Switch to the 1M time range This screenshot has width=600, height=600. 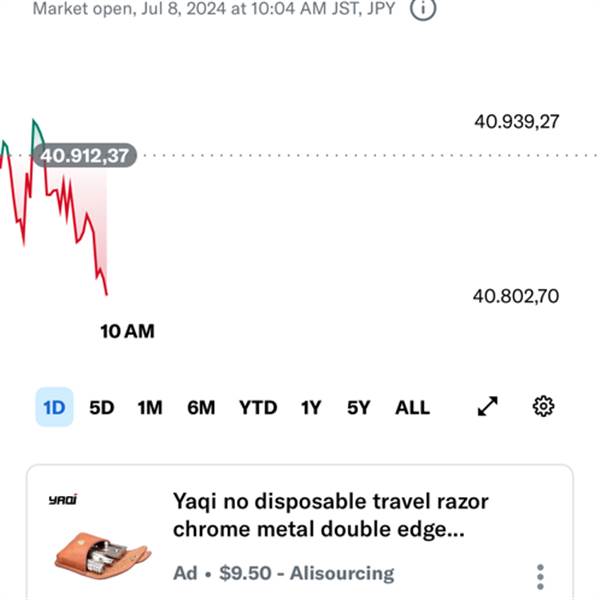pyautogui.click(x=150, y=408)
